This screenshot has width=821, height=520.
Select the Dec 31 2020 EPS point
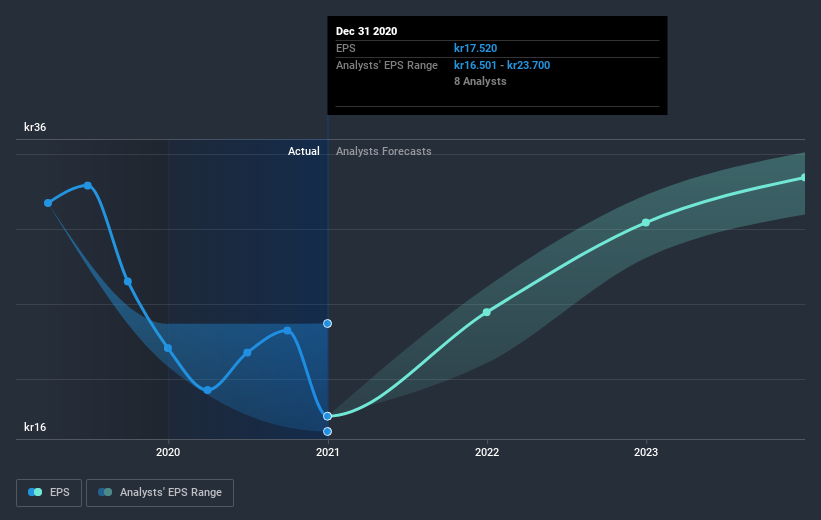[x=327, y=416]
